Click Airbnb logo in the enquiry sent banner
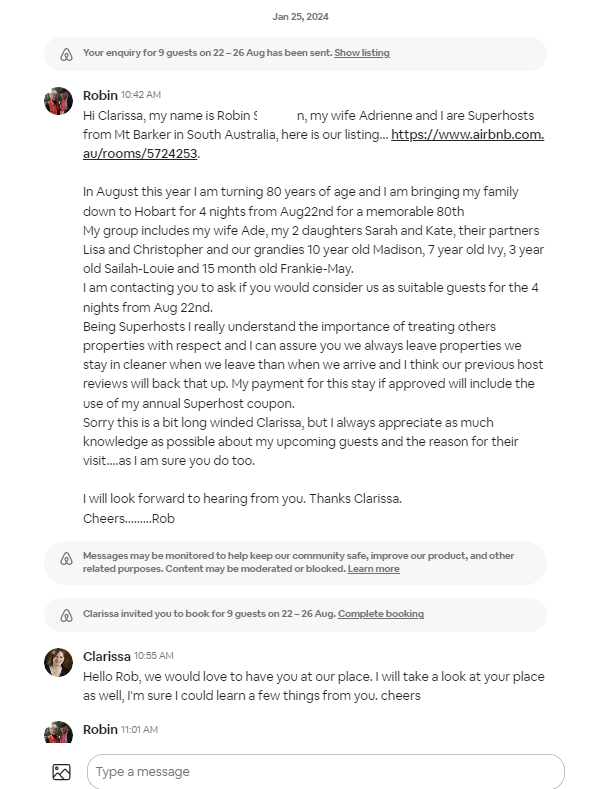The image size is (603, 789). [67, 54]
